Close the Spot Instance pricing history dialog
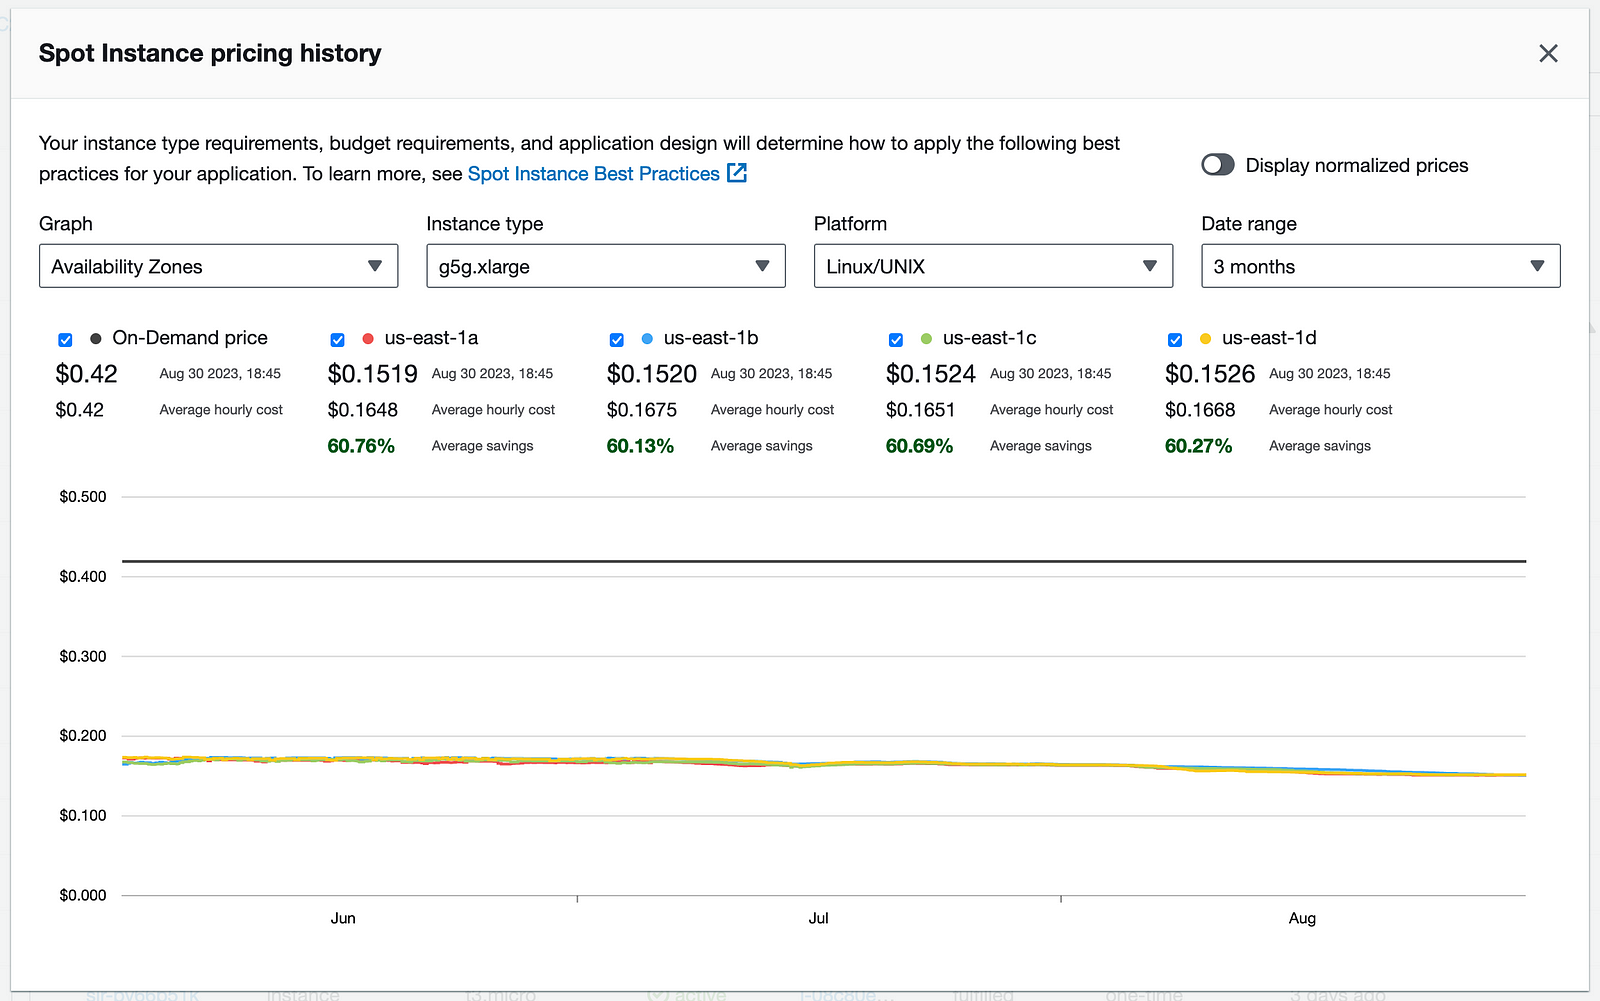This screenshot has height=1001, width=1600. [1548, 54]
